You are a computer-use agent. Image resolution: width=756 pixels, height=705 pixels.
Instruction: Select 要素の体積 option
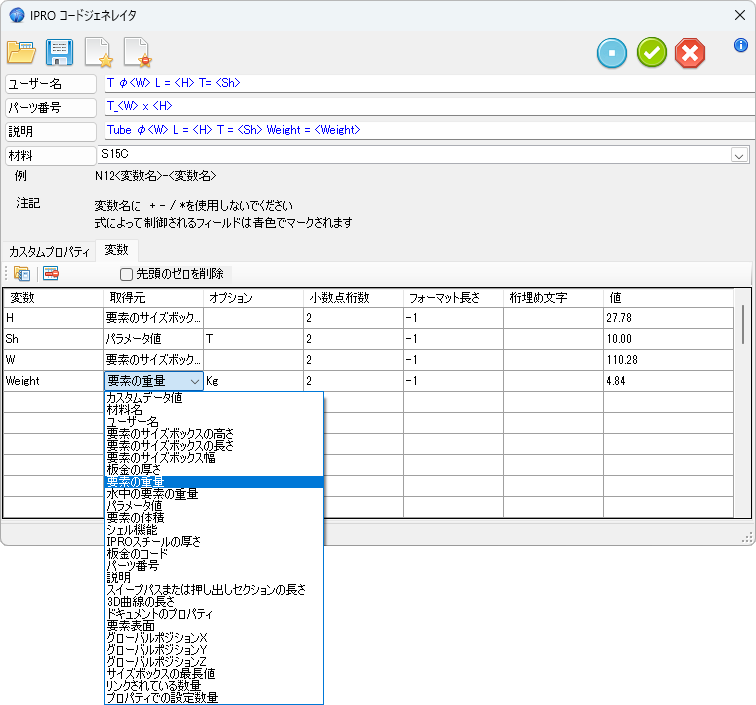(x=214, y=518)
